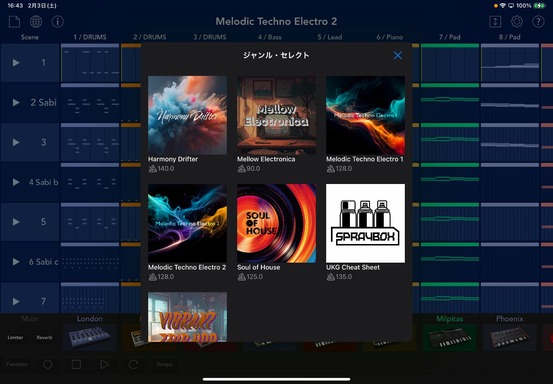
Task: Click the import/export arrows icon
Action: click(495, 22)
